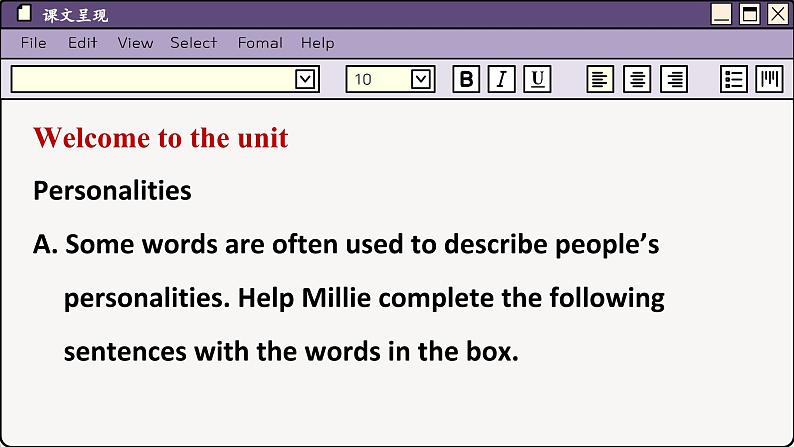This screenshot has width=794, height=447.
Task: Click the empty font name field
Action: [152, 79]
